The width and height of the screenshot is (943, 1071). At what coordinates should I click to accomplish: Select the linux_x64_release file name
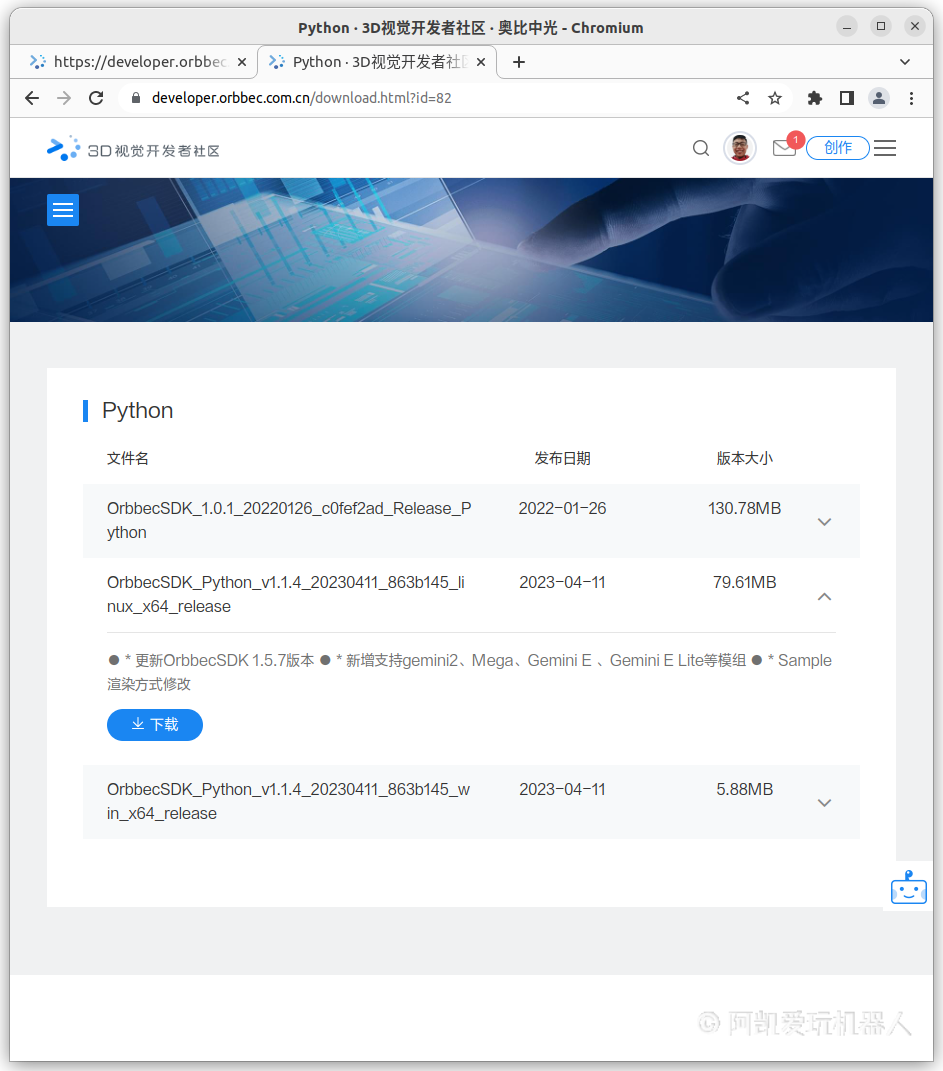coord(285,594)
